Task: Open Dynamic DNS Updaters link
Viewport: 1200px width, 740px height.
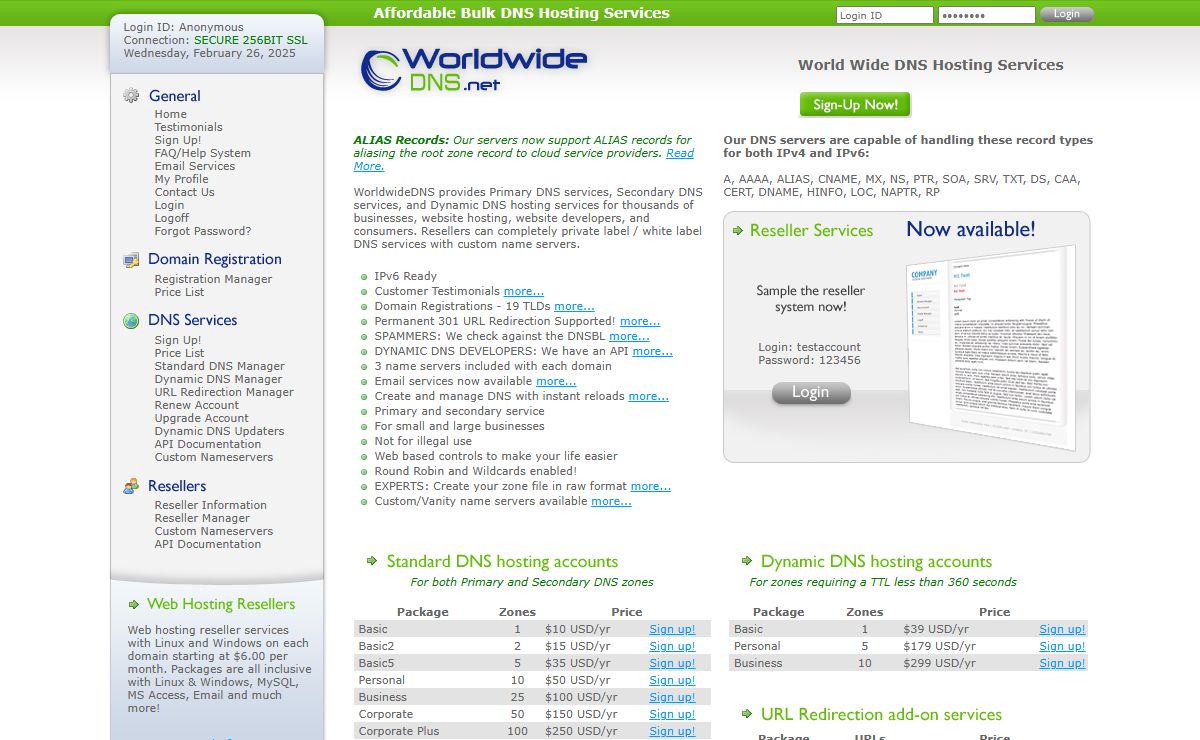Action: pos(219,431)
